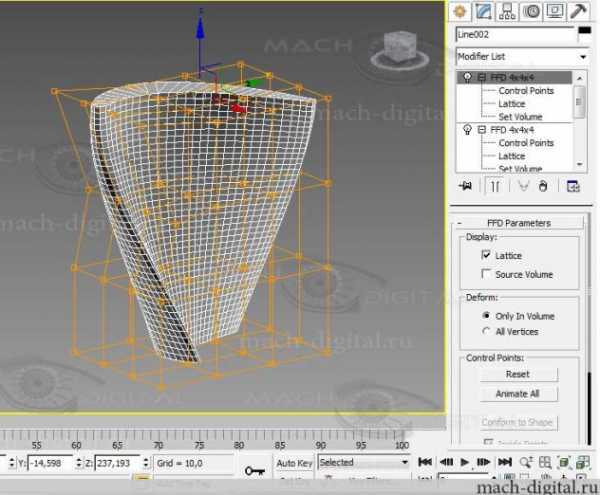Enable the Source Volume checkbox
The image size is (600, 495).
(x=486, y=274)
